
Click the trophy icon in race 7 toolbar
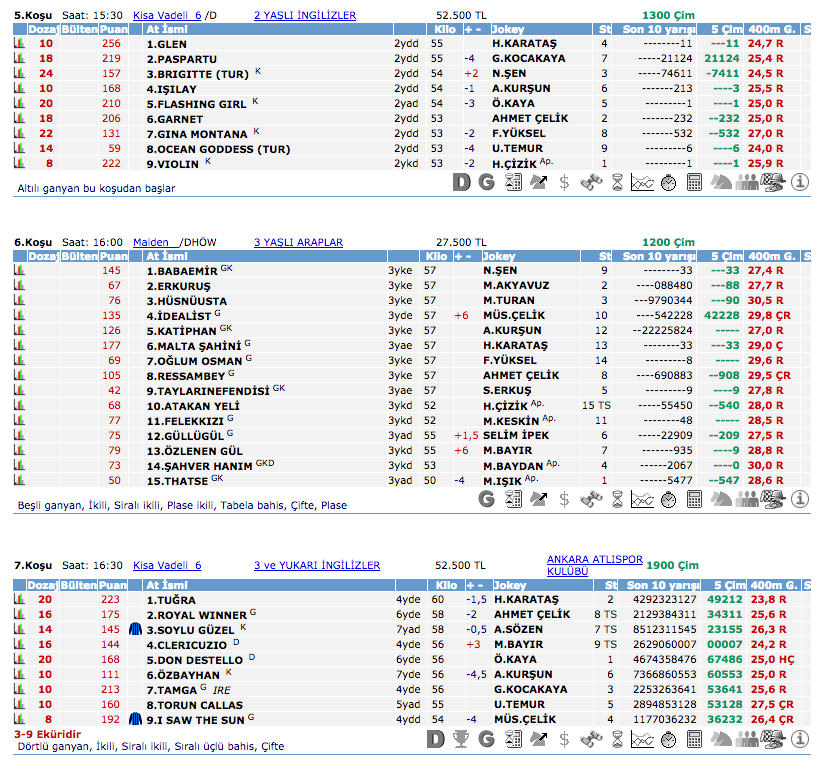coord(461,740)
